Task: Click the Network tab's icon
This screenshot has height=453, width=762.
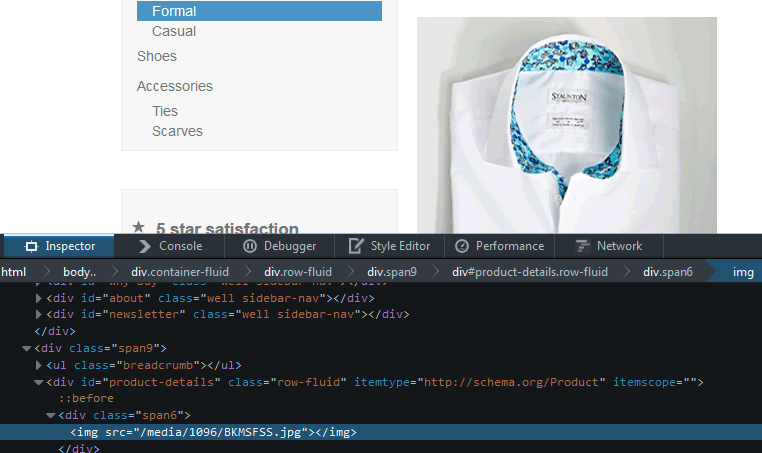Action: click(582, 246)
